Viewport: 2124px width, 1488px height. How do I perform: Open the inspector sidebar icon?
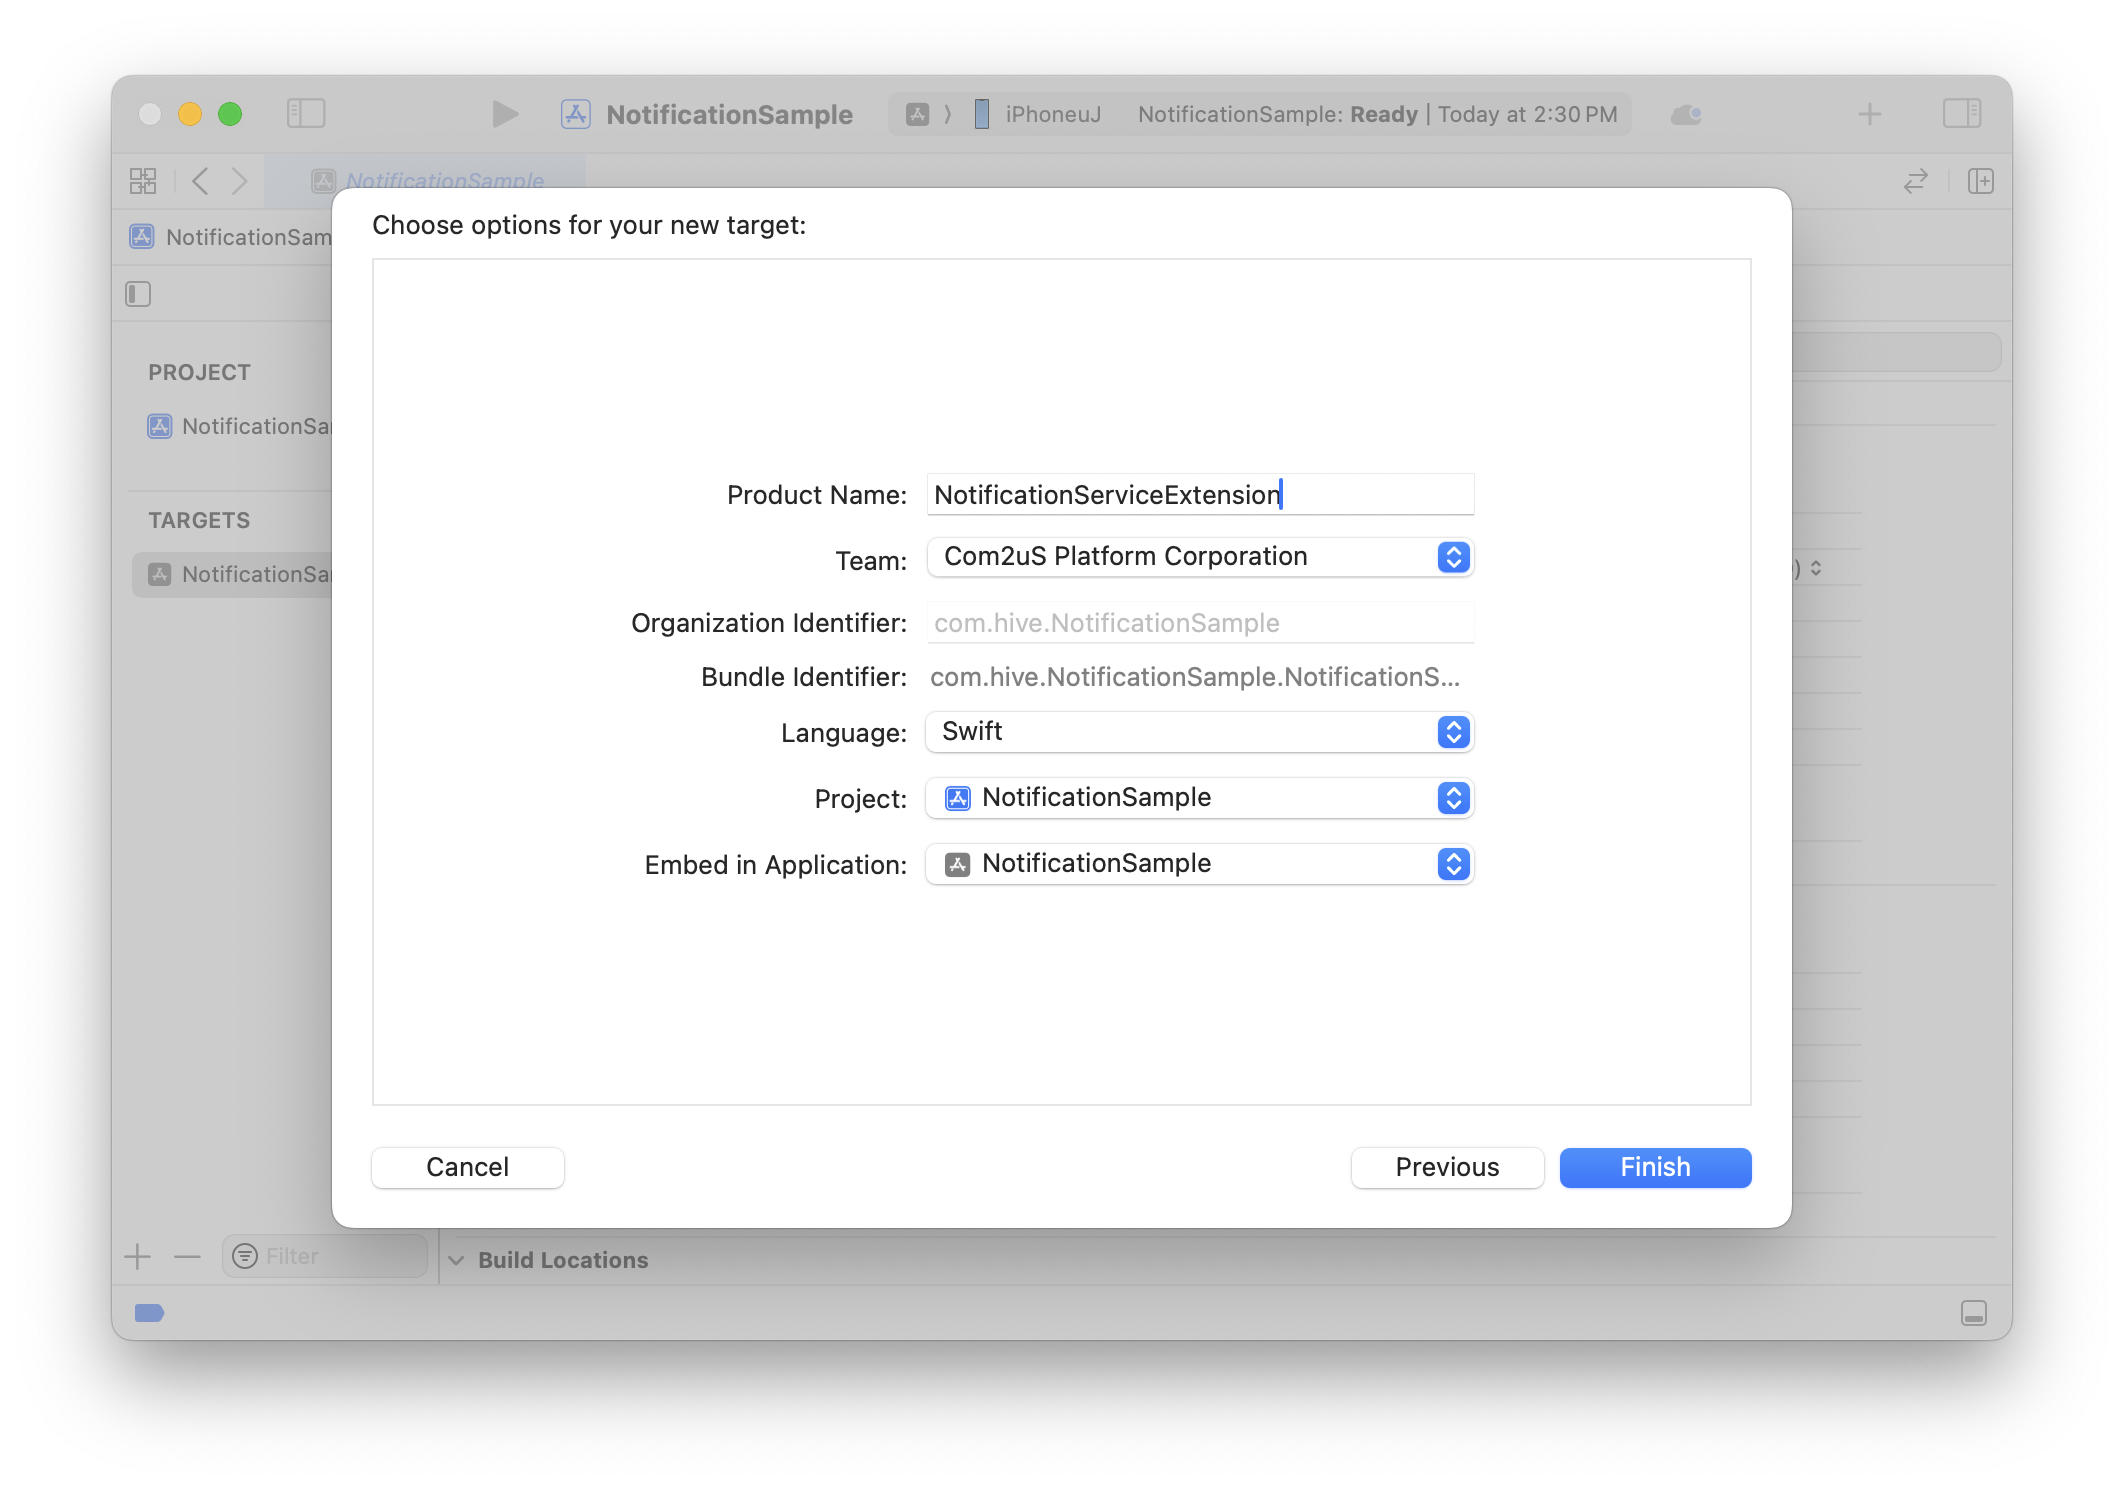(x=1962, y=113)
